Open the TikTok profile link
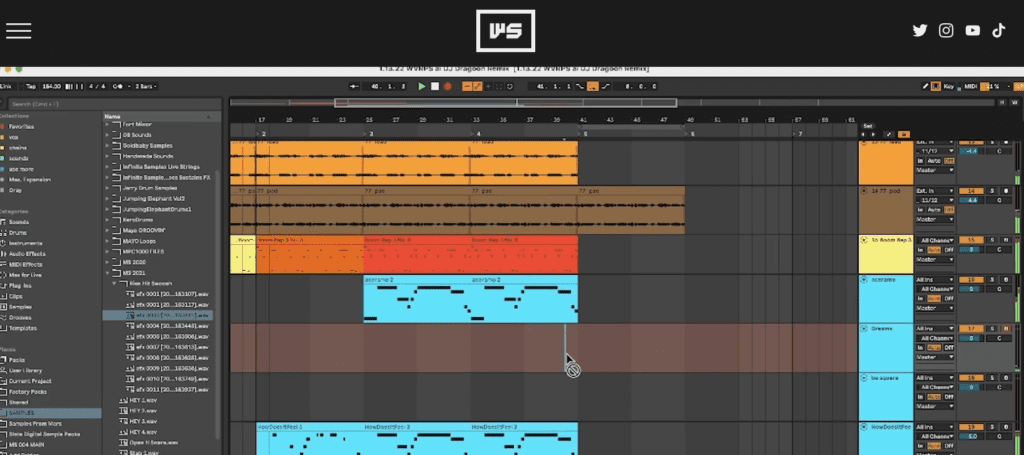The width and height of the screenshot is (1024, 455). (999, 30)
